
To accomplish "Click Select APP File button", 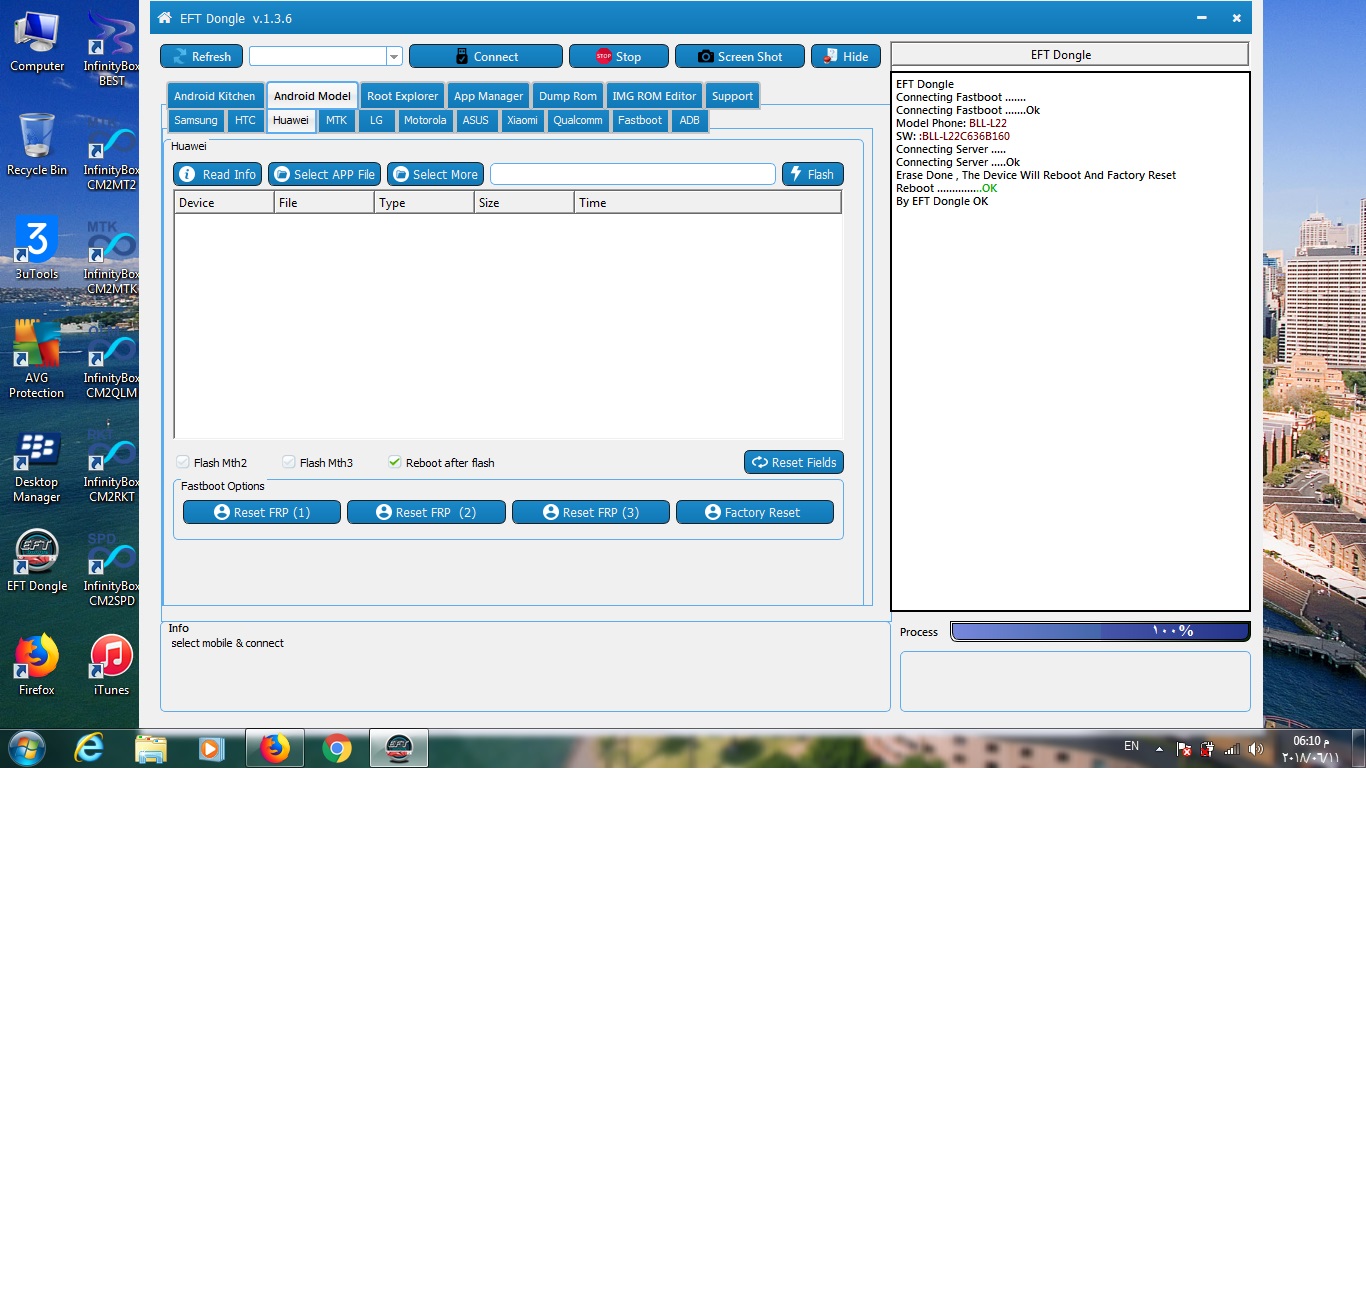I will point(324,174).
